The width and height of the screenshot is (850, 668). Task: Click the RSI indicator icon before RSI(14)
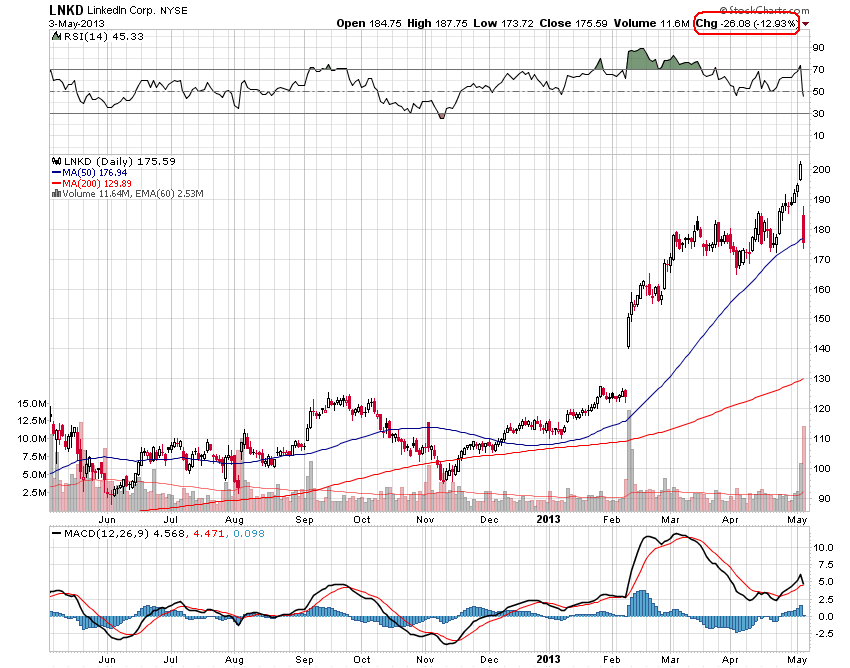click(x=56, y=36)
